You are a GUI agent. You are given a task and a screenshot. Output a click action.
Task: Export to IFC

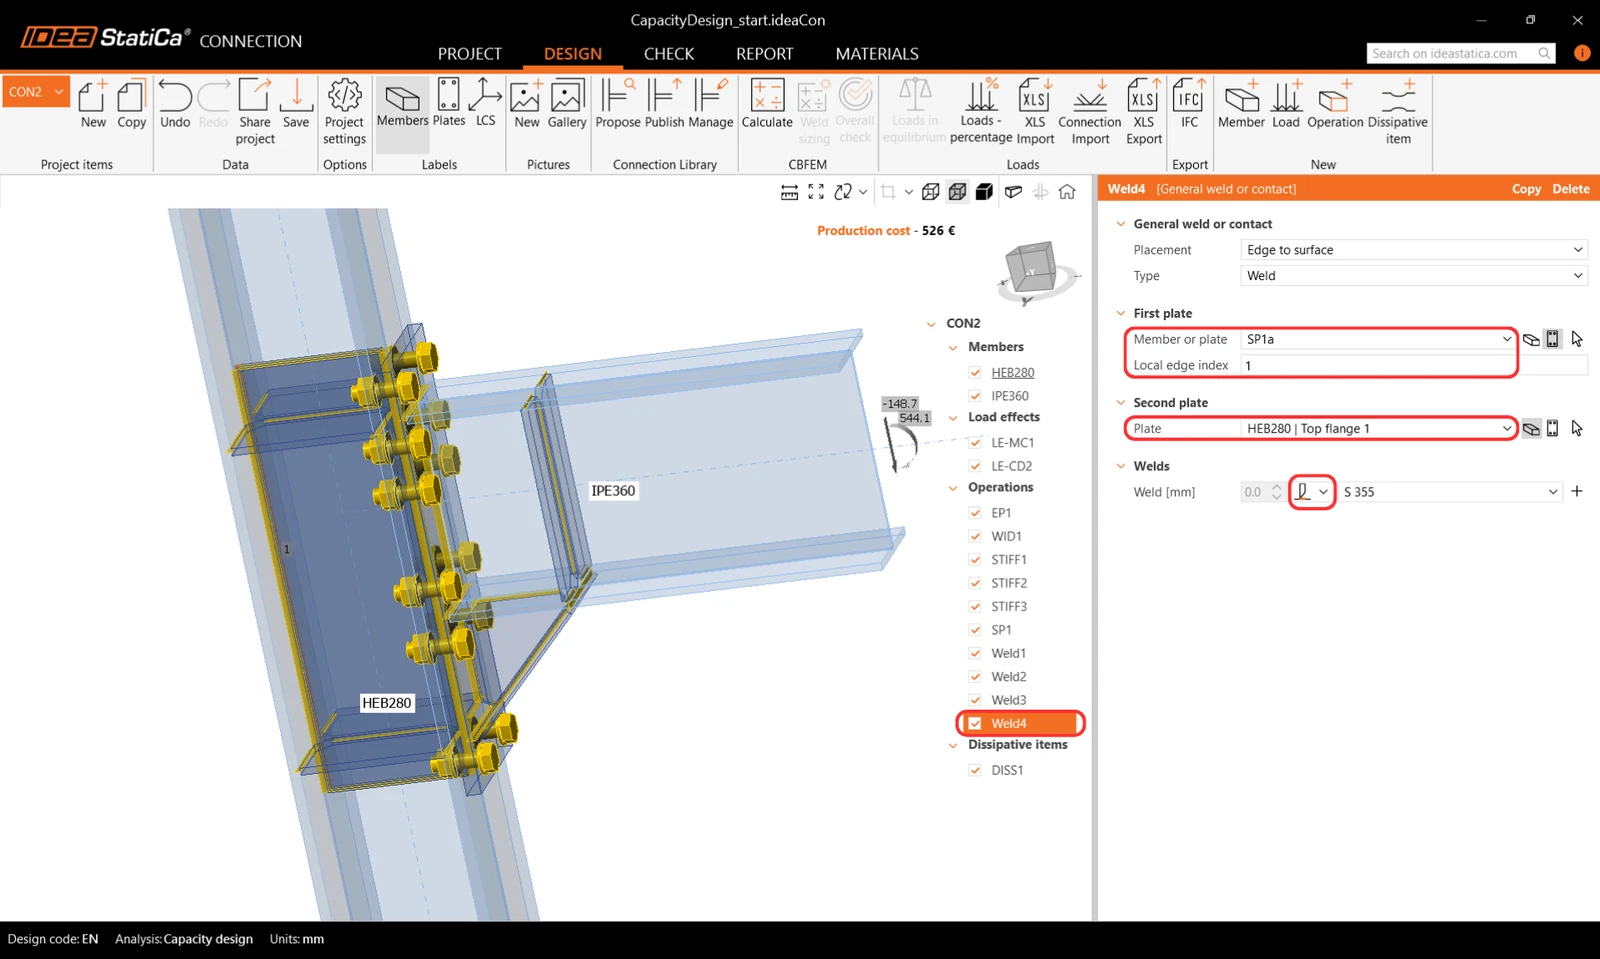[1189, 104]
